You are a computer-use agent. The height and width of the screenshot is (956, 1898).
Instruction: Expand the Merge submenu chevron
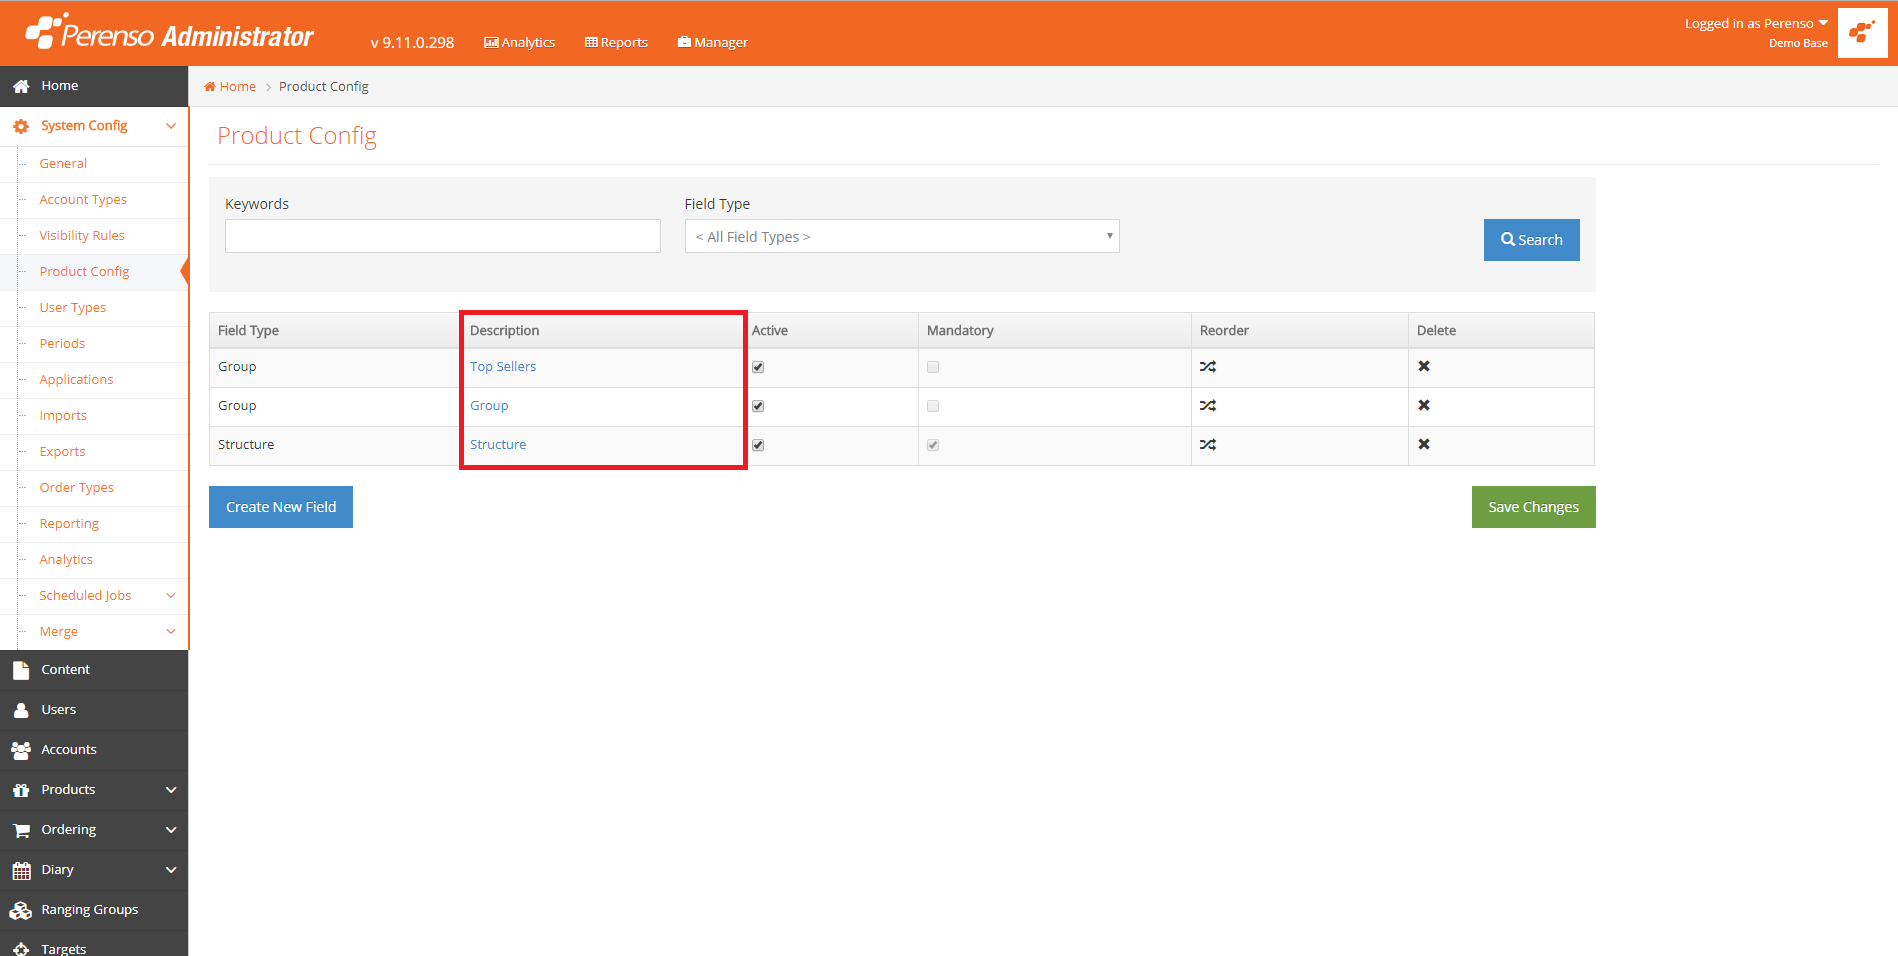pyautogui.click(x=171, y=632)
